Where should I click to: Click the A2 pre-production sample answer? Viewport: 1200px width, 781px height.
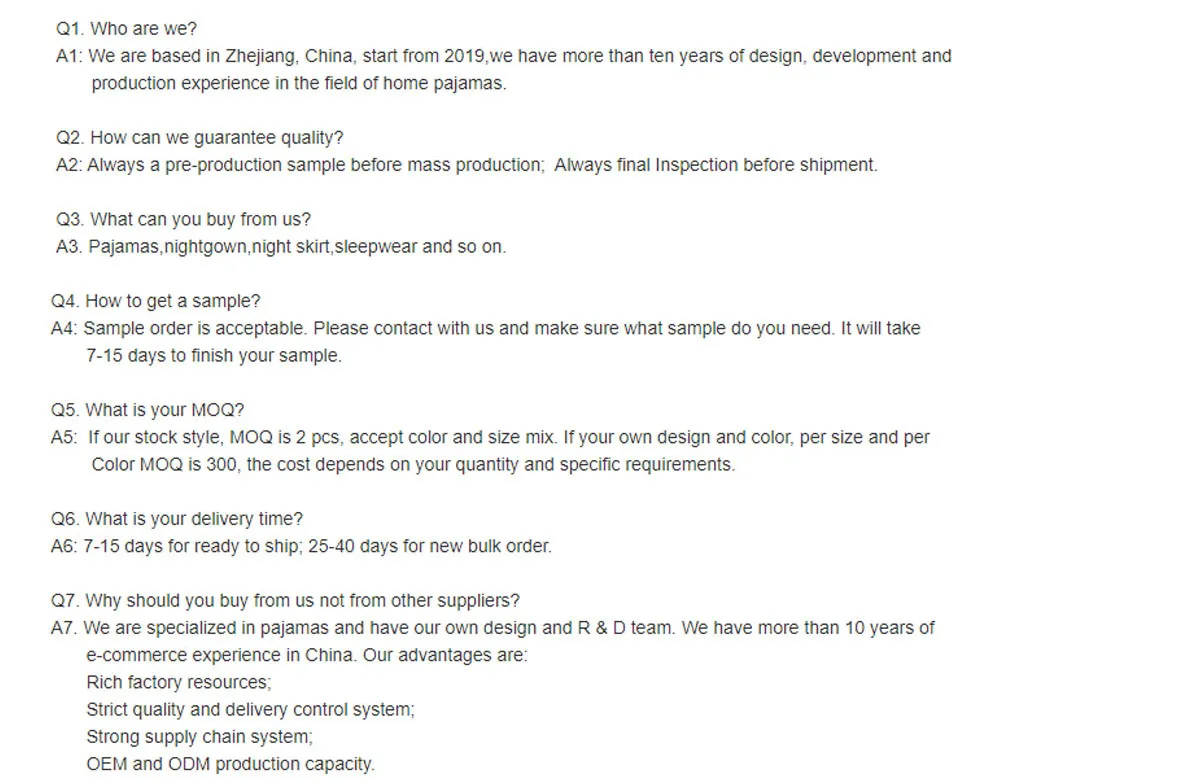[466, 165]
